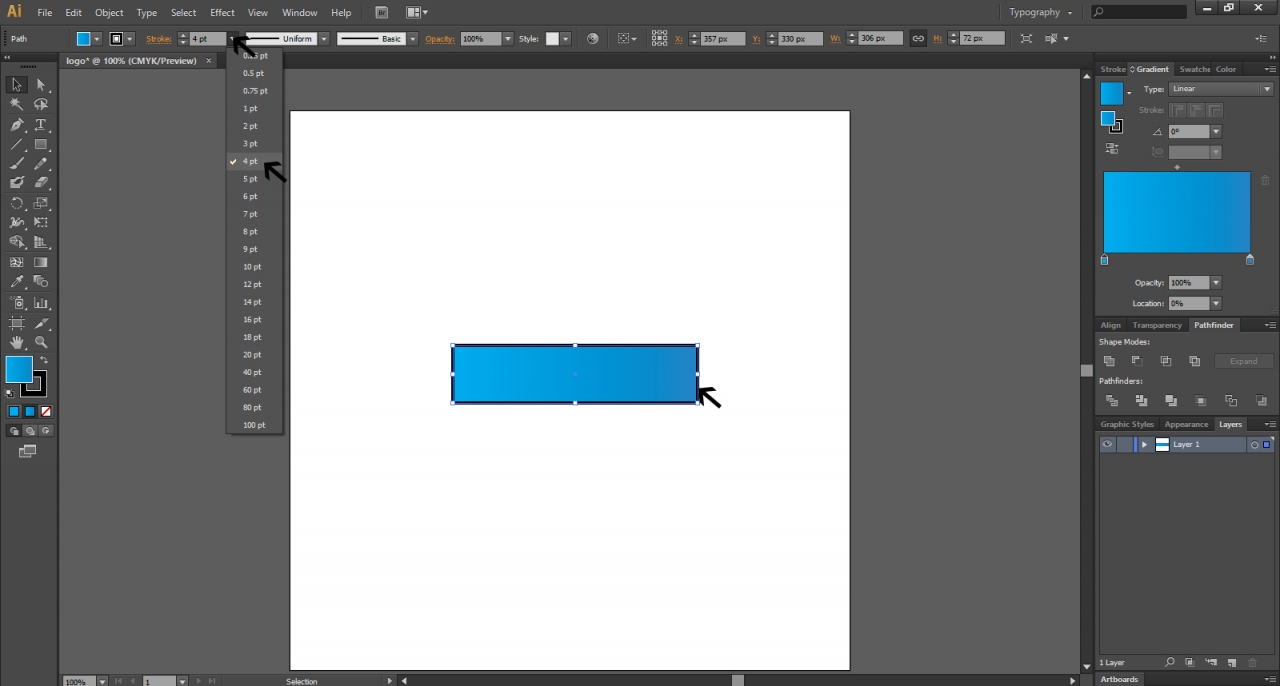Click the Unite shape mode icon
Viewport: 1280px width, 686px height.
pyautogui.click(x=1109, y=361)
